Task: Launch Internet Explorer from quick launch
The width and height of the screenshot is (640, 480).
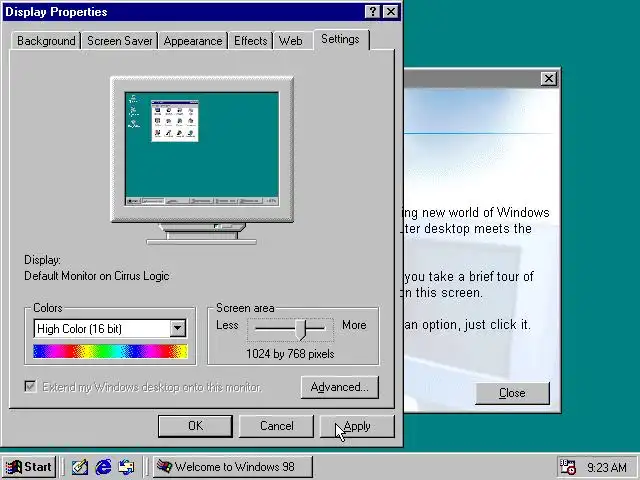Action: (x=103, y=467)
